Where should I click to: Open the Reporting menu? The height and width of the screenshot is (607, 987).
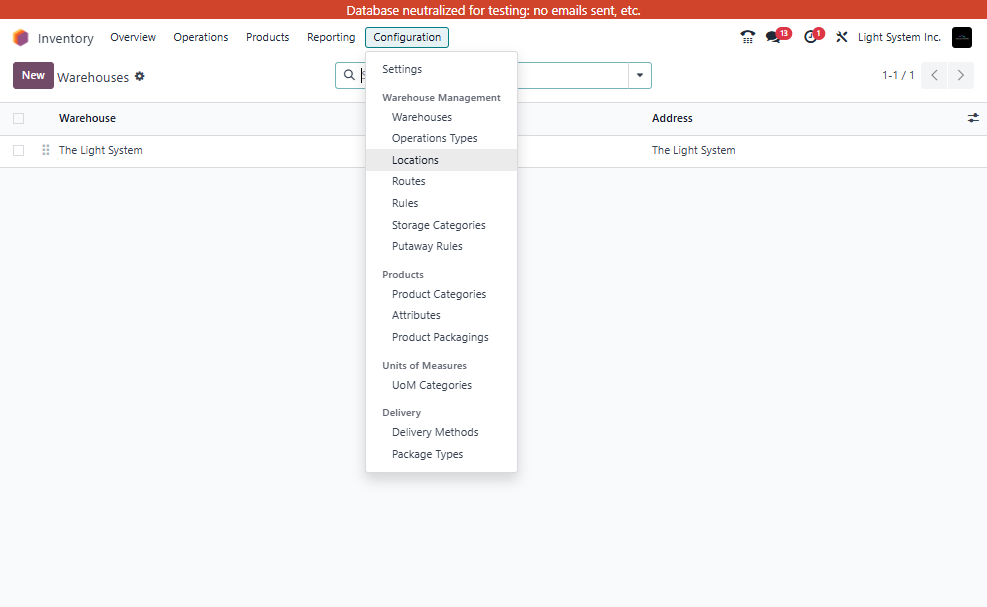tap(331, 37)
